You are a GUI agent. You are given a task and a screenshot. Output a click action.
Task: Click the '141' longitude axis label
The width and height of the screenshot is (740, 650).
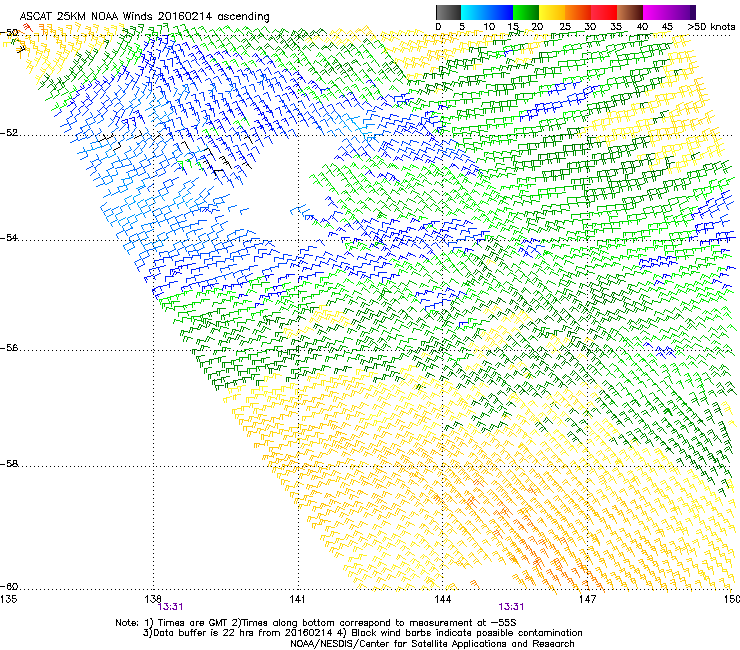(298, 599)
